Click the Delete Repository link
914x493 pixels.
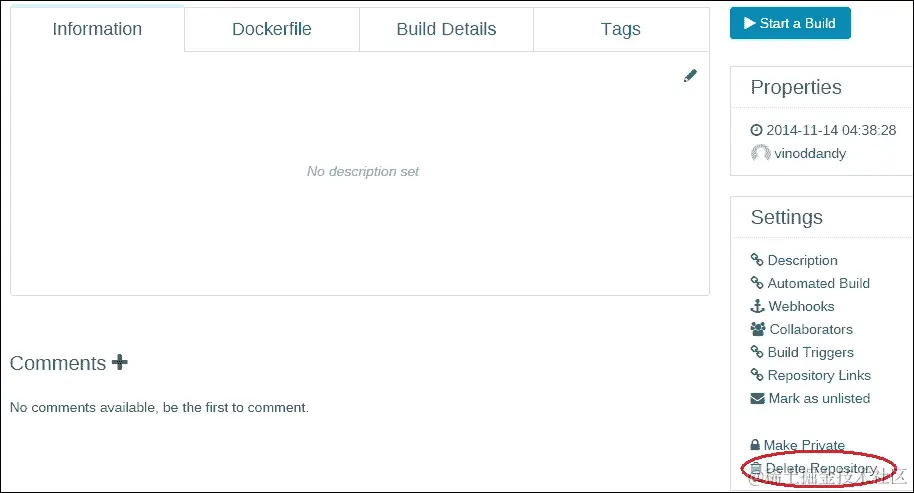(x=821, y=469)
